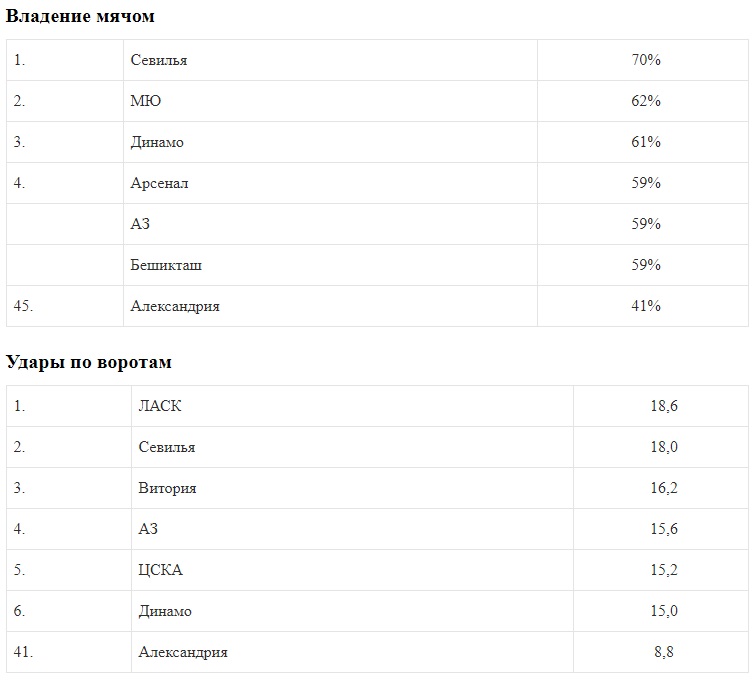Select the Арсенал team cell

pos(159,183)
